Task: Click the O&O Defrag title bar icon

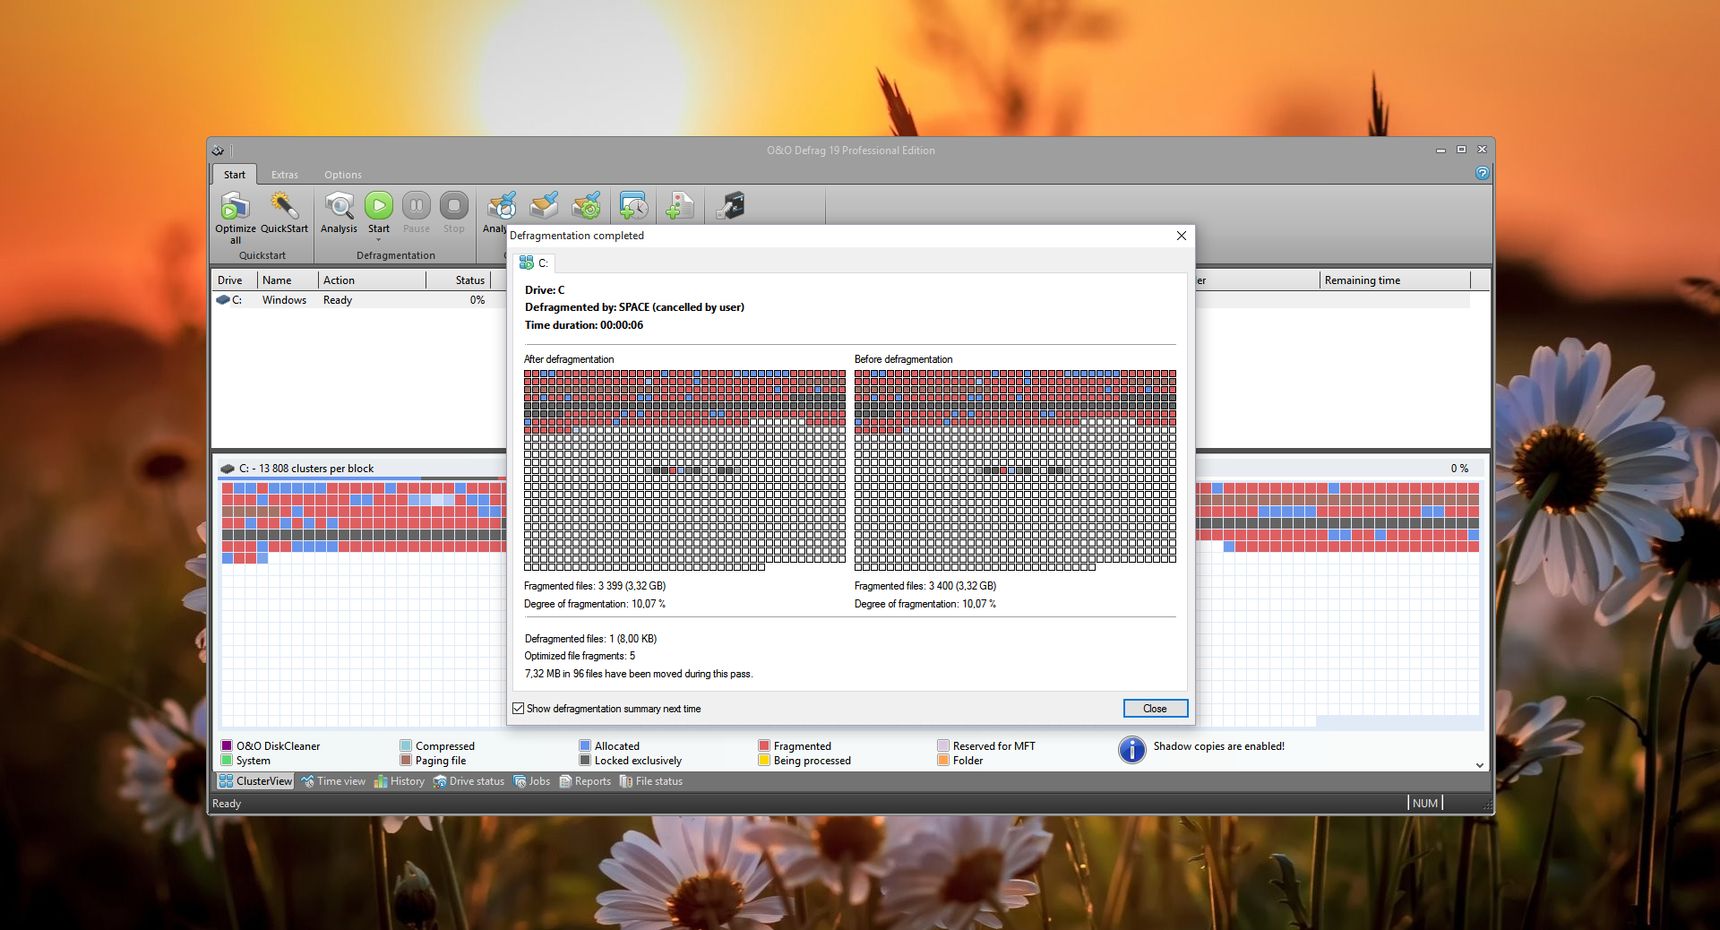Action: [218, 150]
